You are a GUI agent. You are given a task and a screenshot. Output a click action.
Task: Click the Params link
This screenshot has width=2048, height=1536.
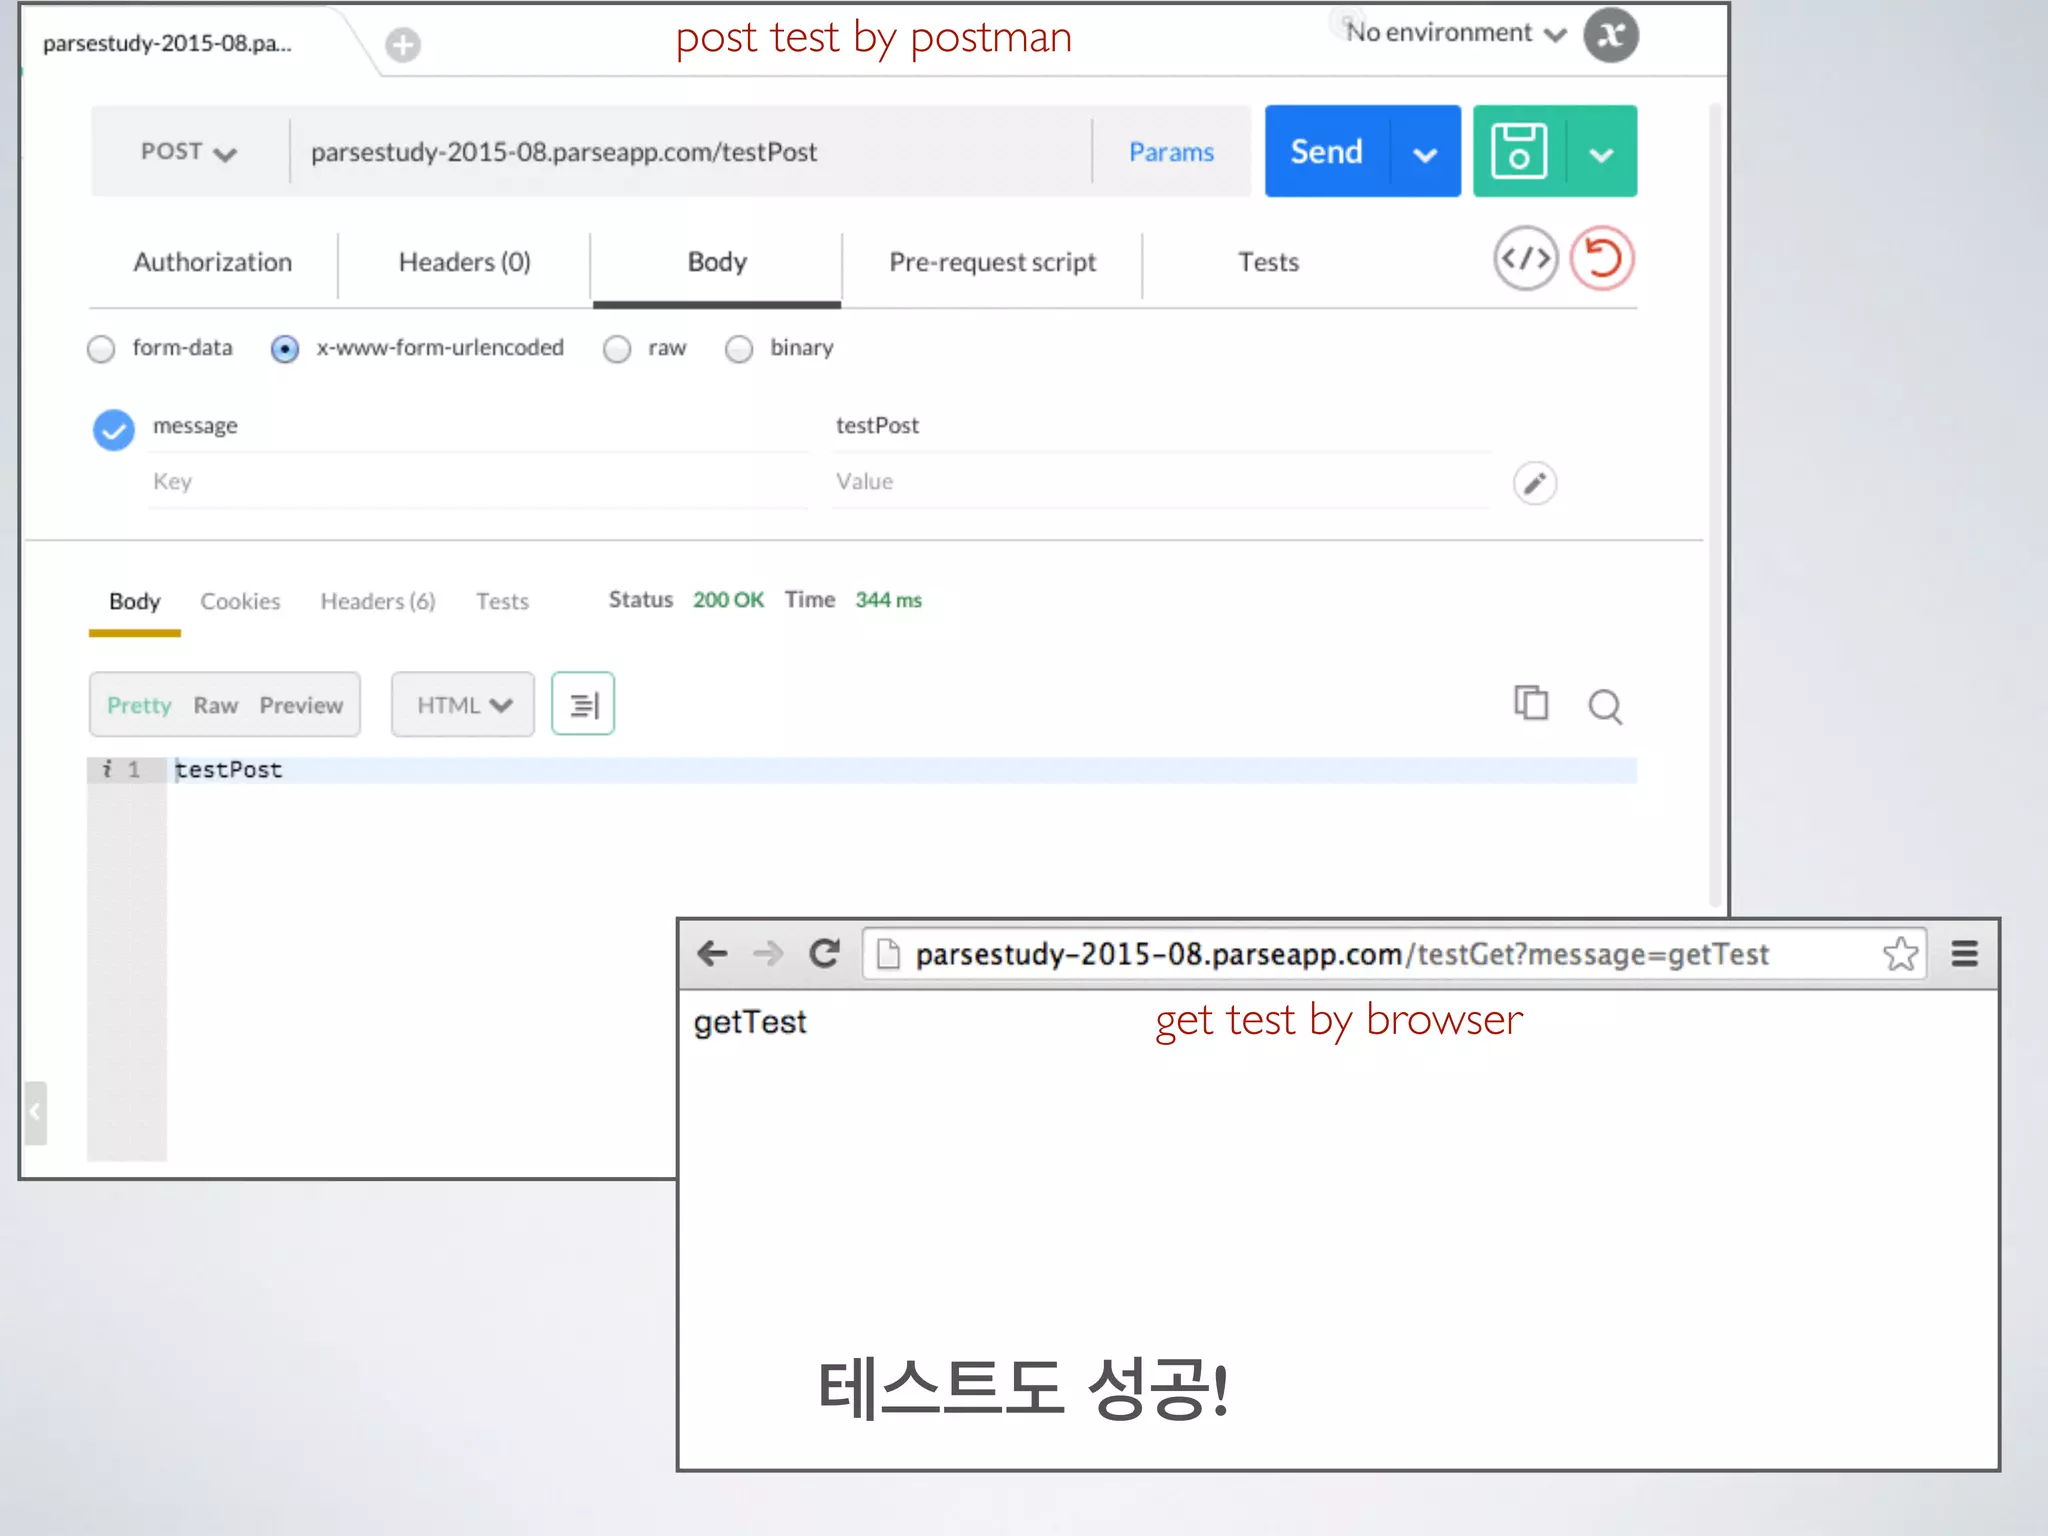1171,152
